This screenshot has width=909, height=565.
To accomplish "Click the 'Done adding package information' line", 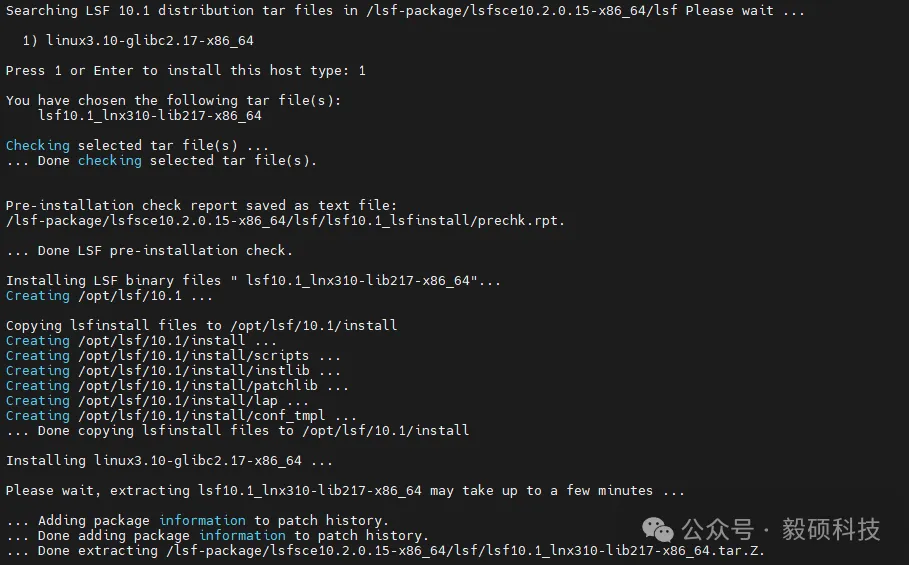I will [217, 535].
